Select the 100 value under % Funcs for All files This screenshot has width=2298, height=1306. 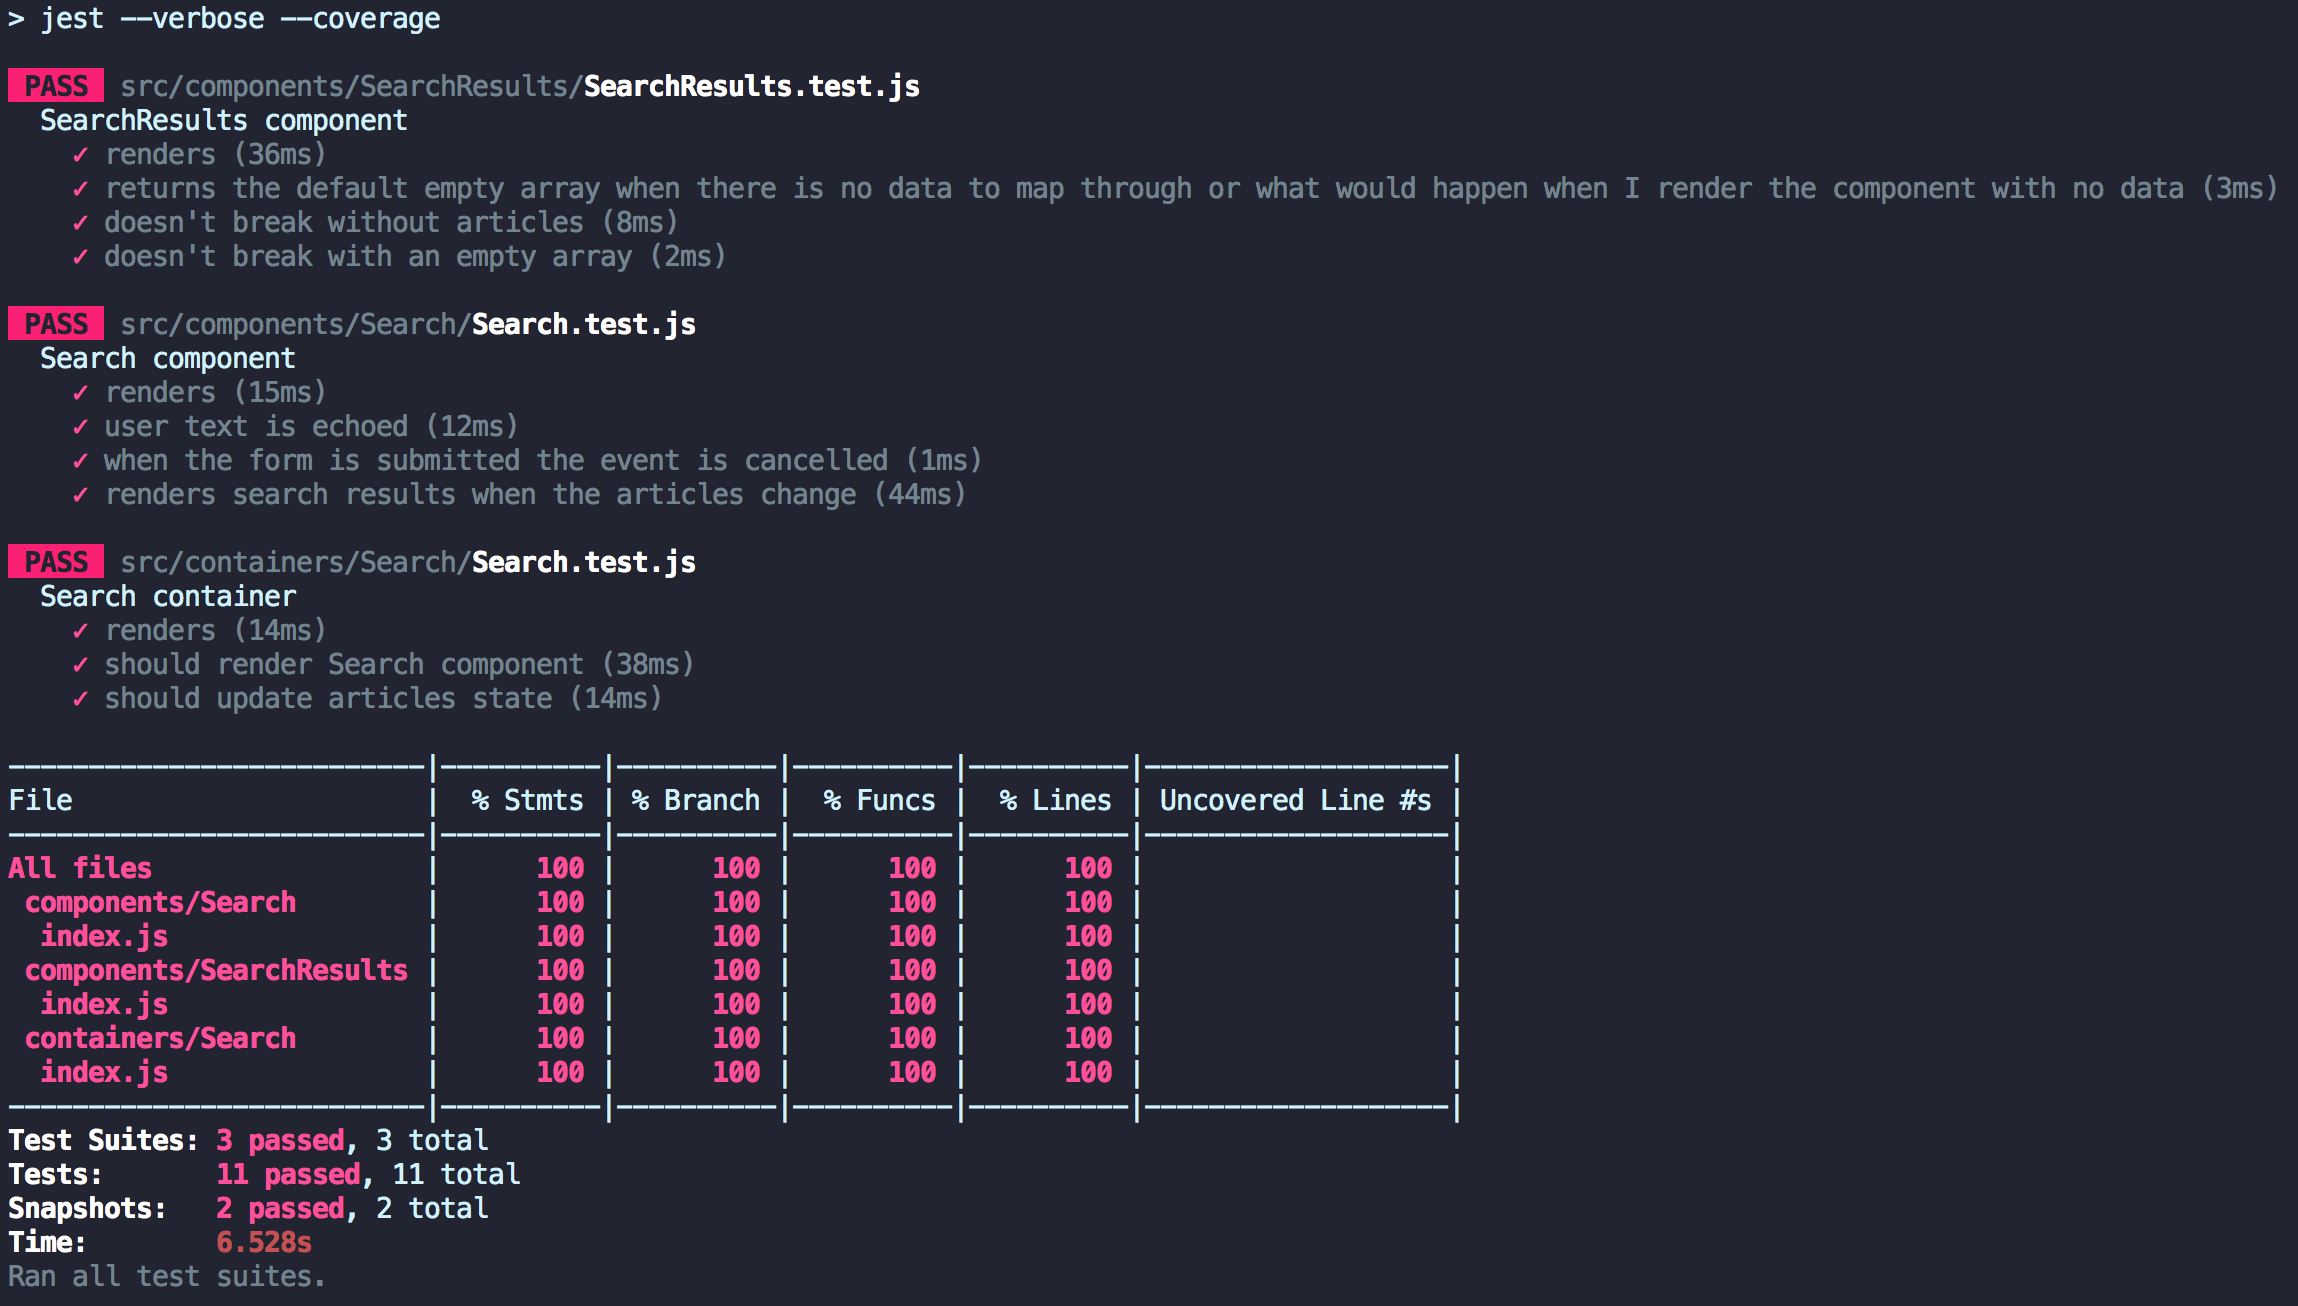(910, 867)
